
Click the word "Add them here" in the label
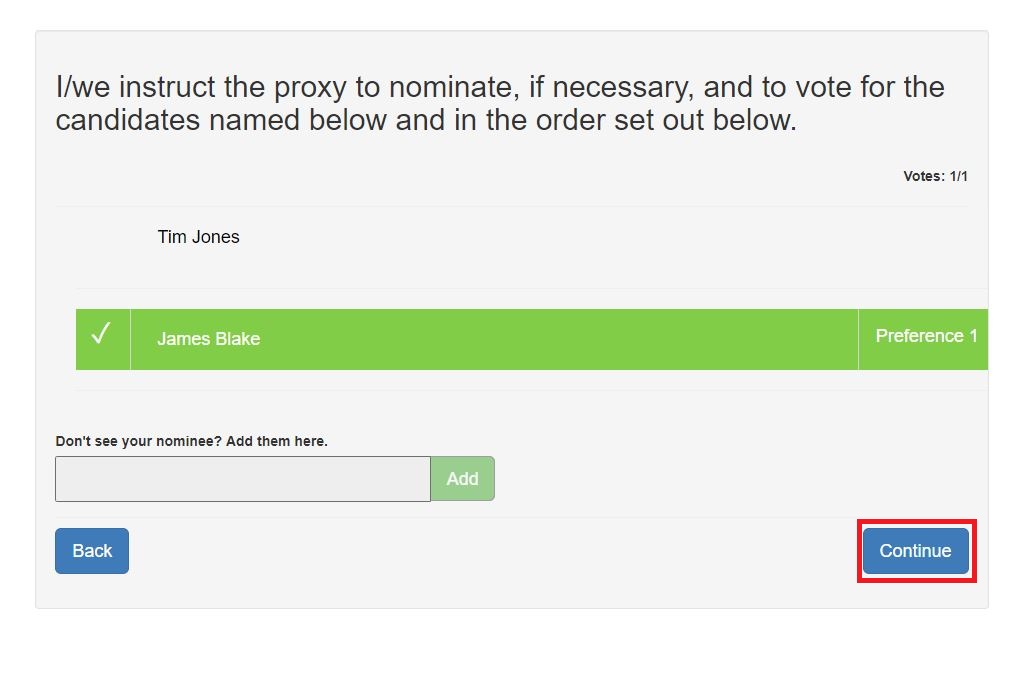(277, 441)
